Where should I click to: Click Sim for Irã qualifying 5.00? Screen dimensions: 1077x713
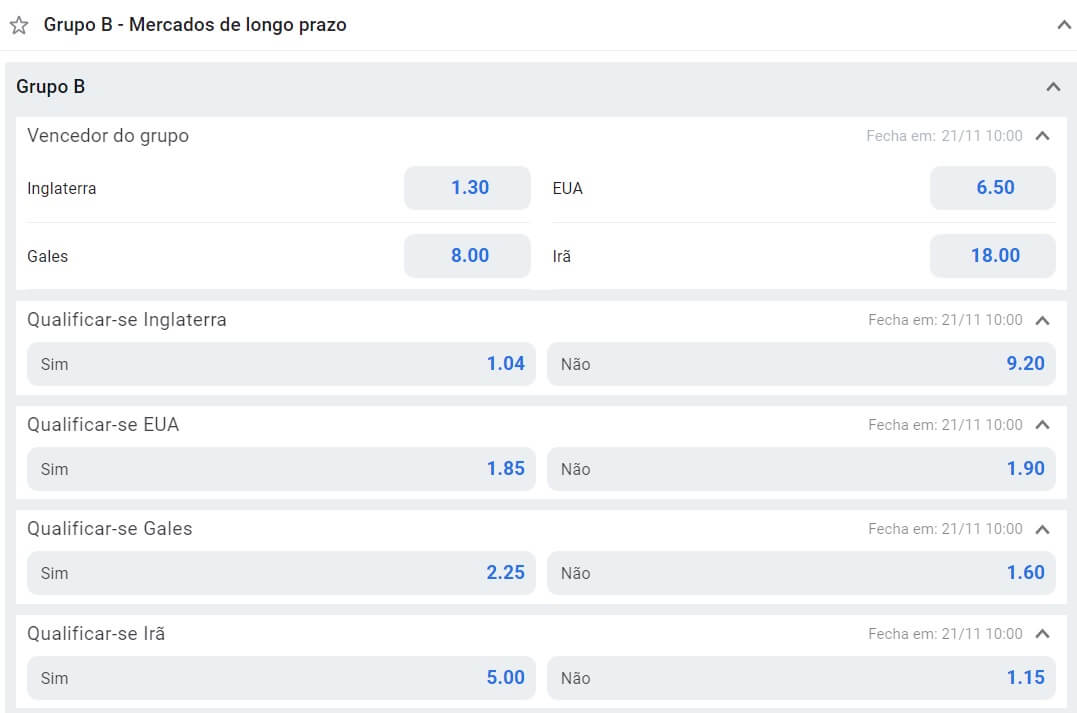[x=281, y=678]
